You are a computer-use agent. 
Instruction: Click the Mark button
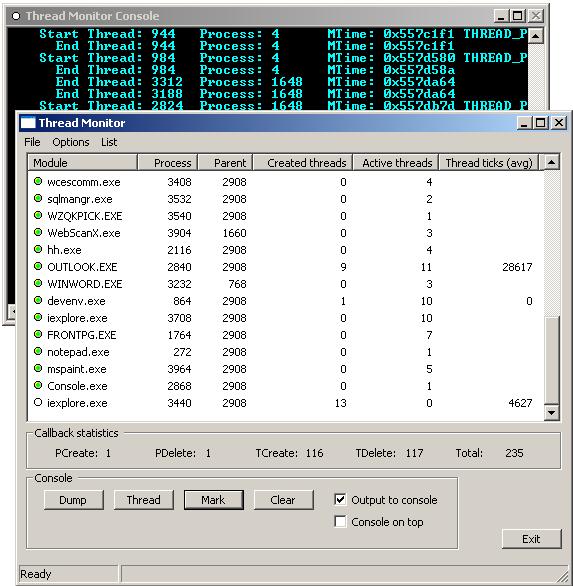coord(213,500)
